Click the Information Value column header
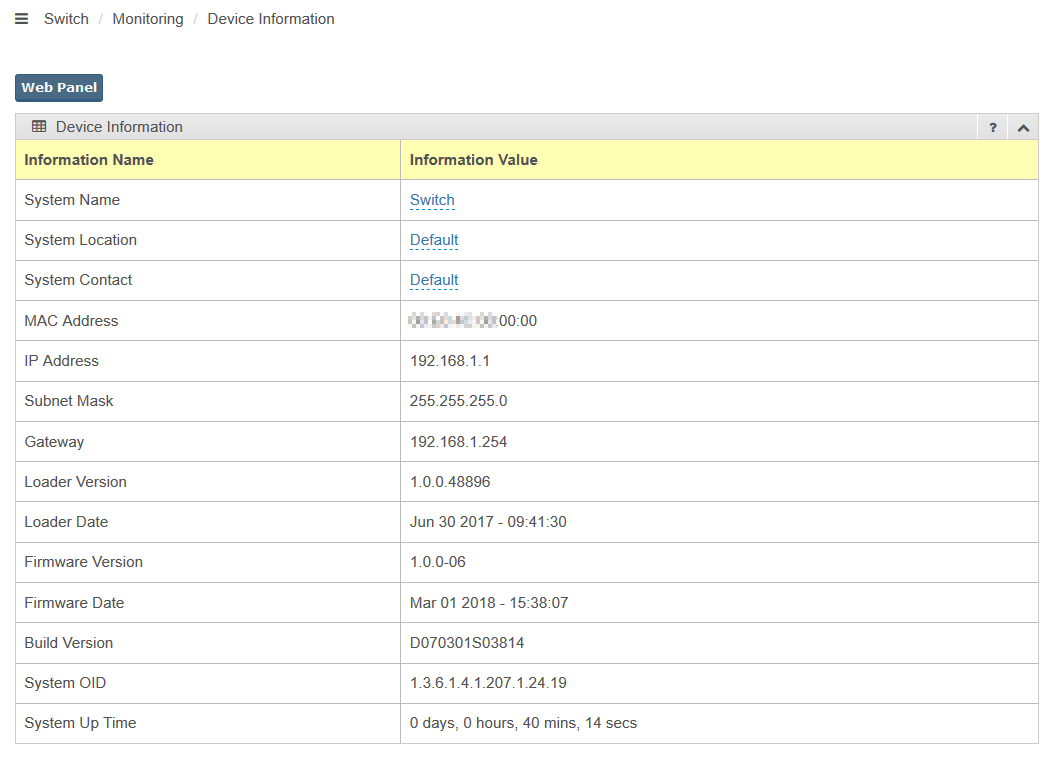The image size is (1055, 762). coord(473,160)
